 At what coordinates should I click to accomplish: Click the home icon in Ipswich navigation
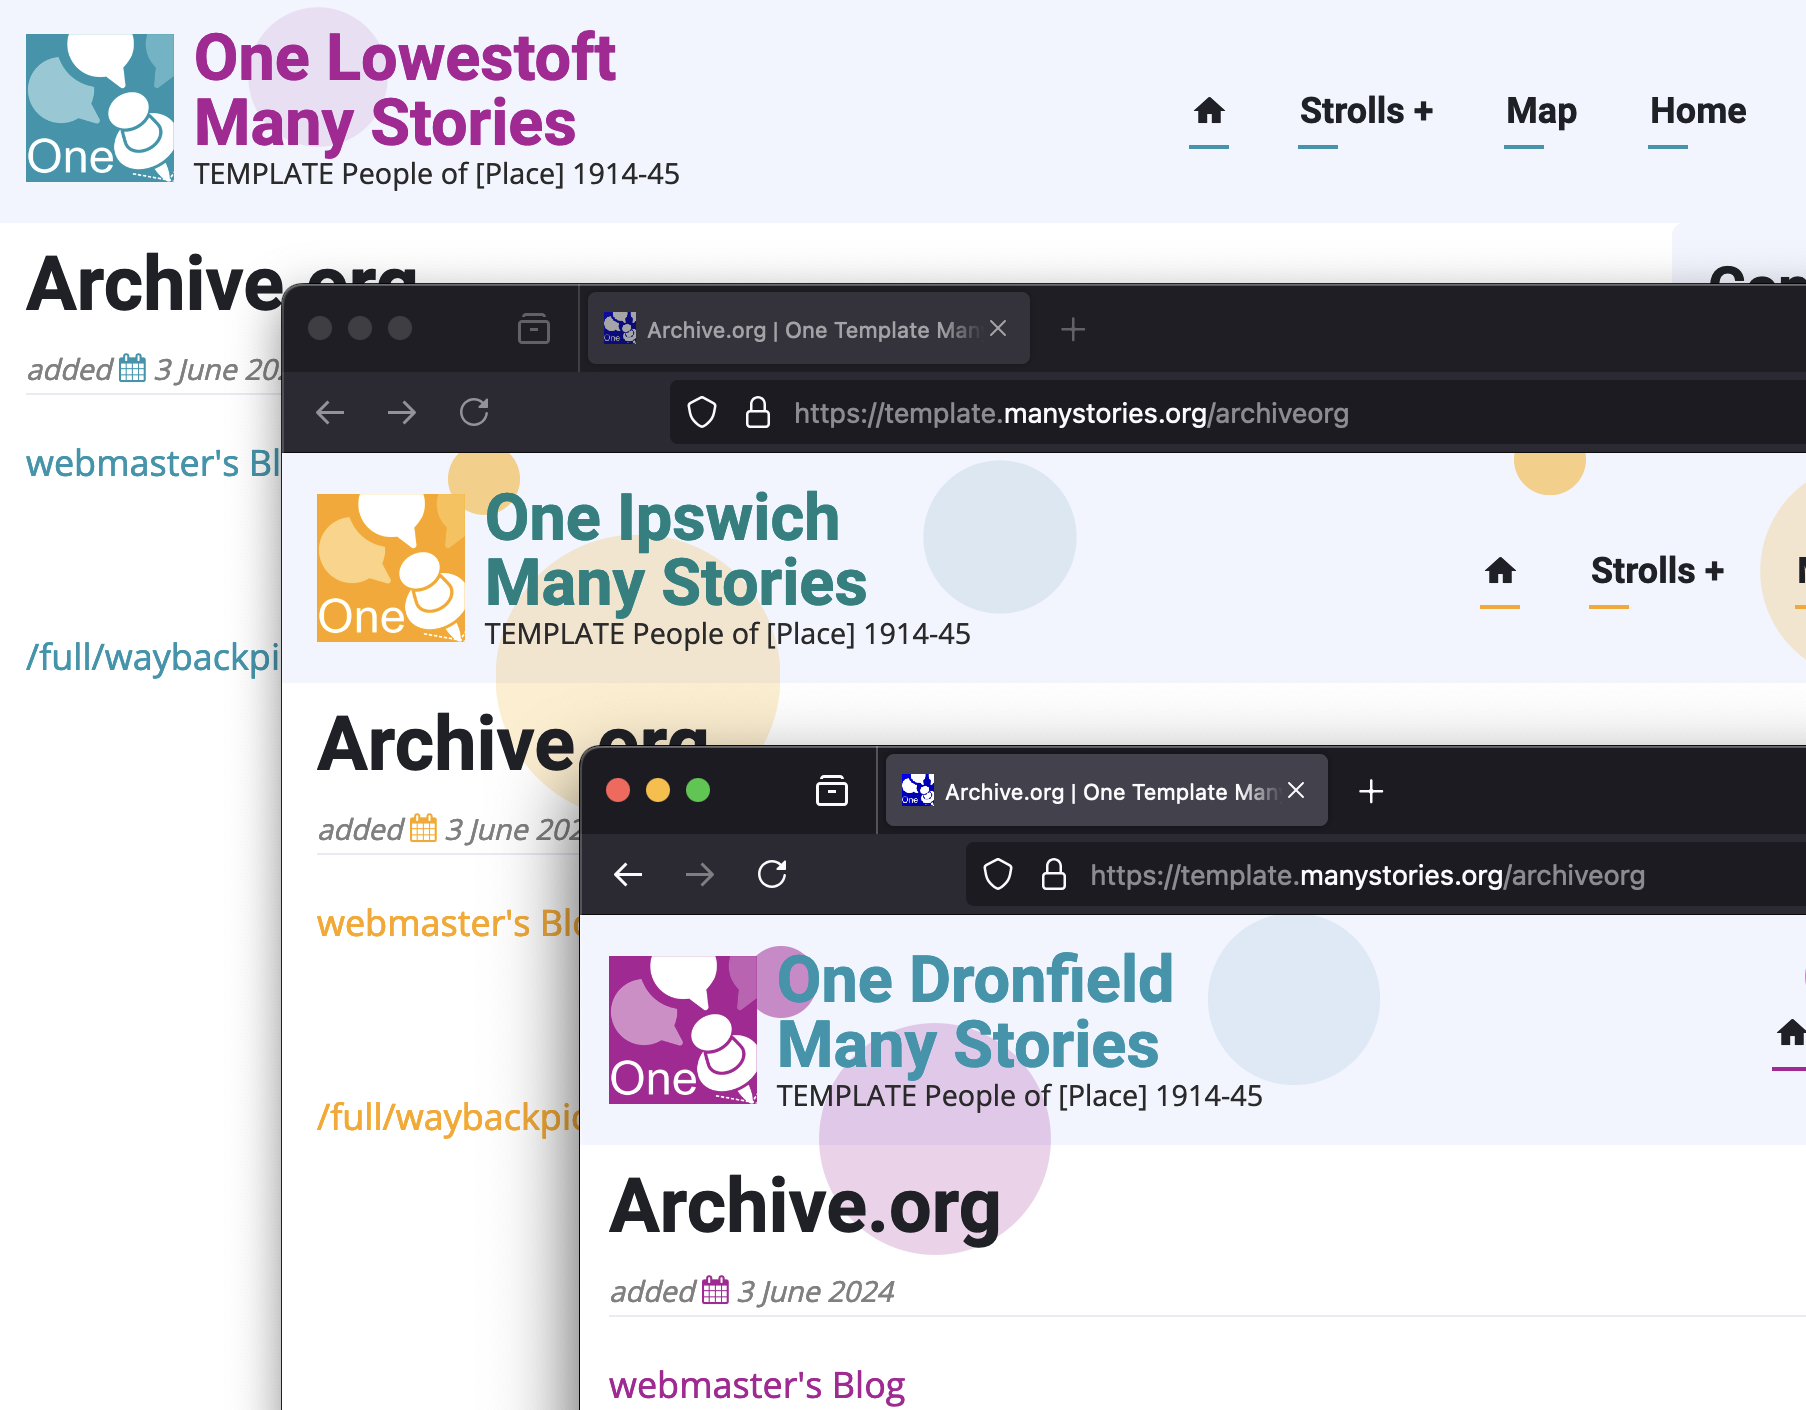[1499, 571]
